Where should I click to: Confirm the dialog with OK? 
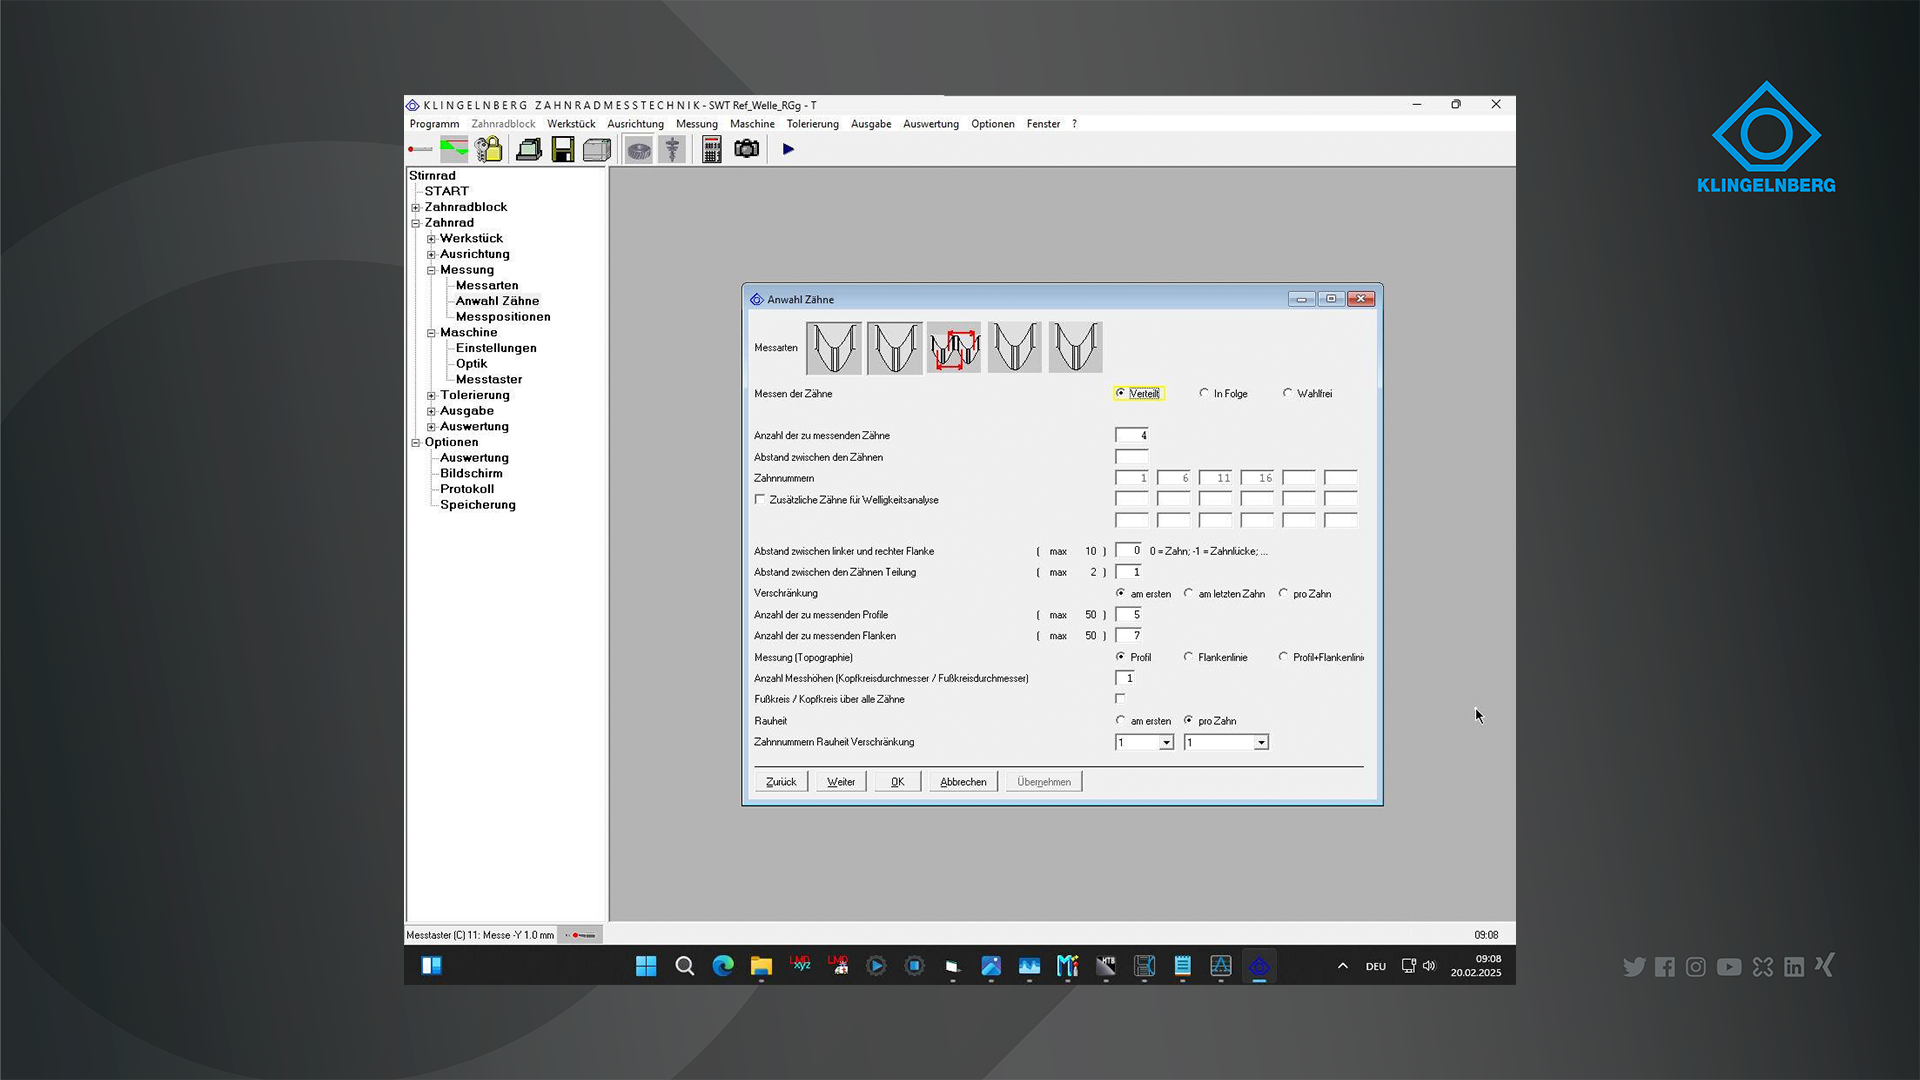898,782
